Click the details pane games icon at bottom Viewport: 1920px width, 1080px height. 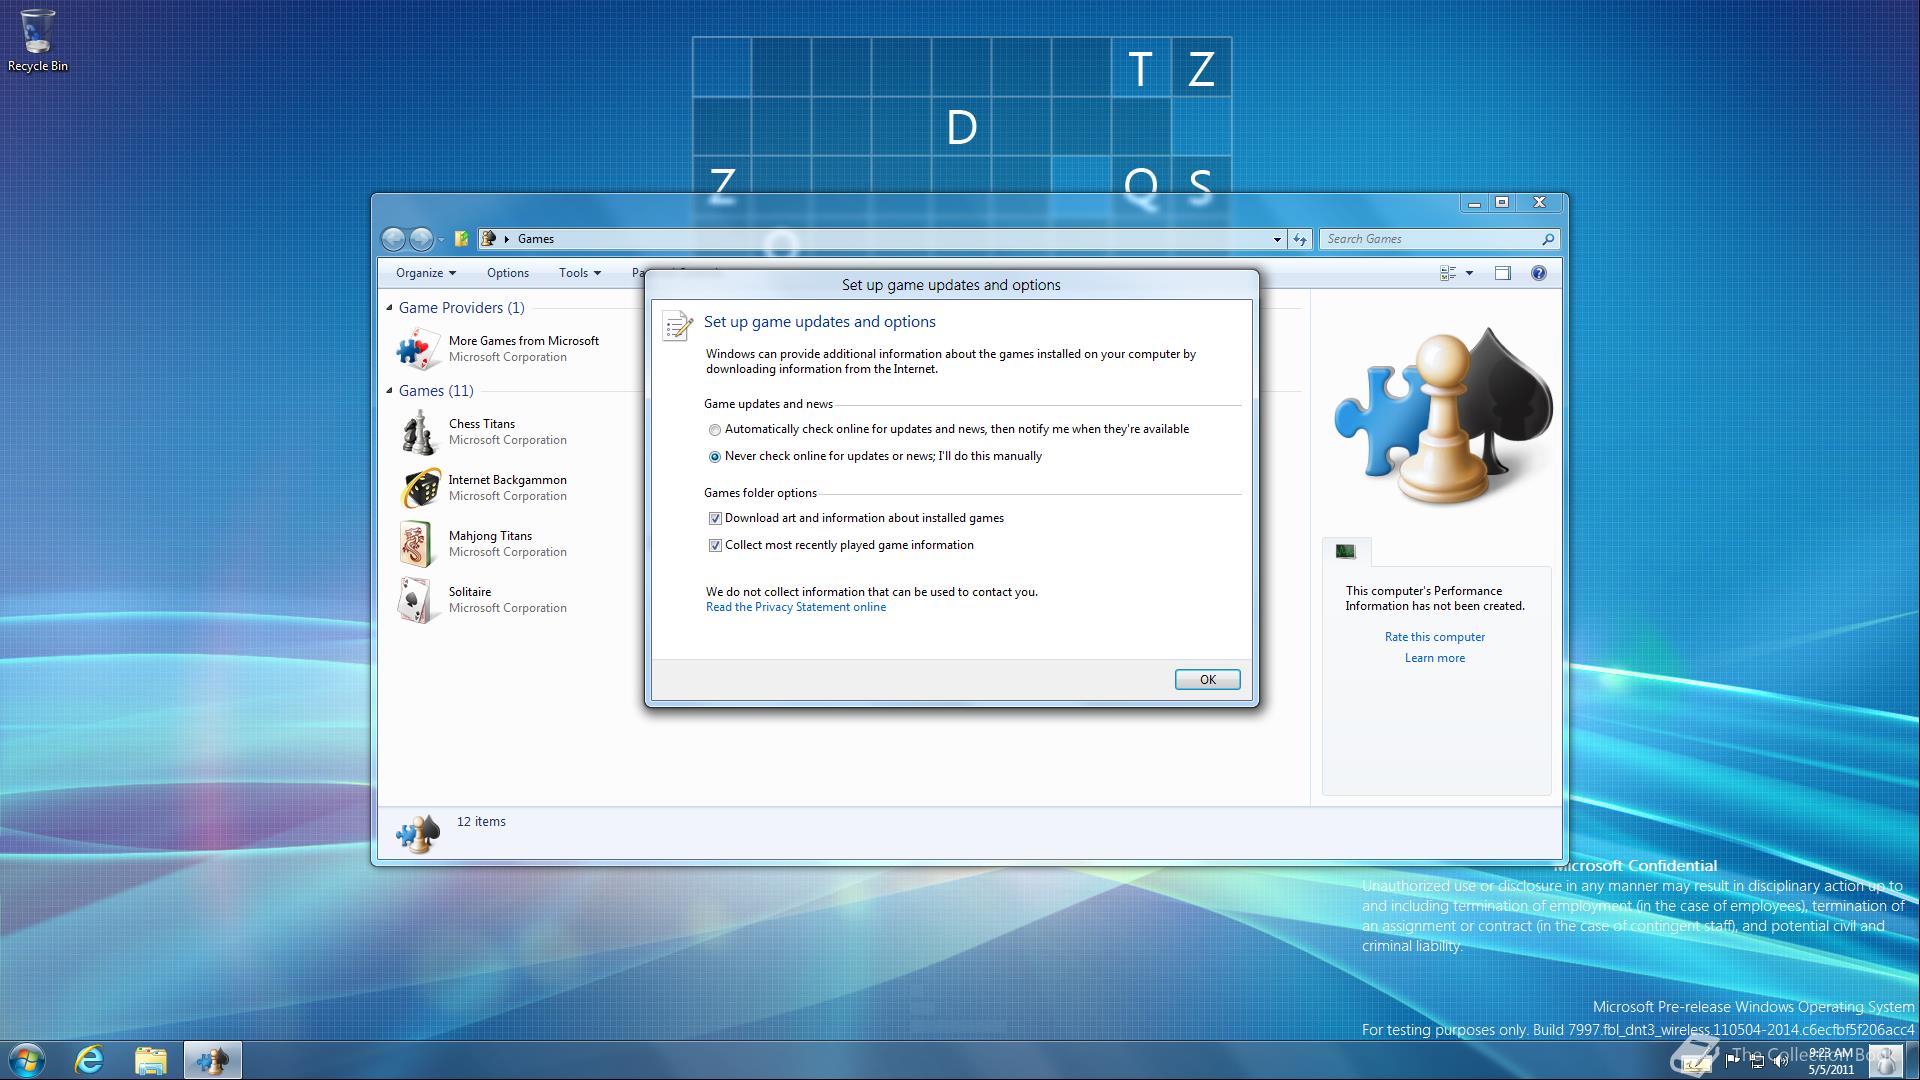pyautogui.click(x=418, y=833)
